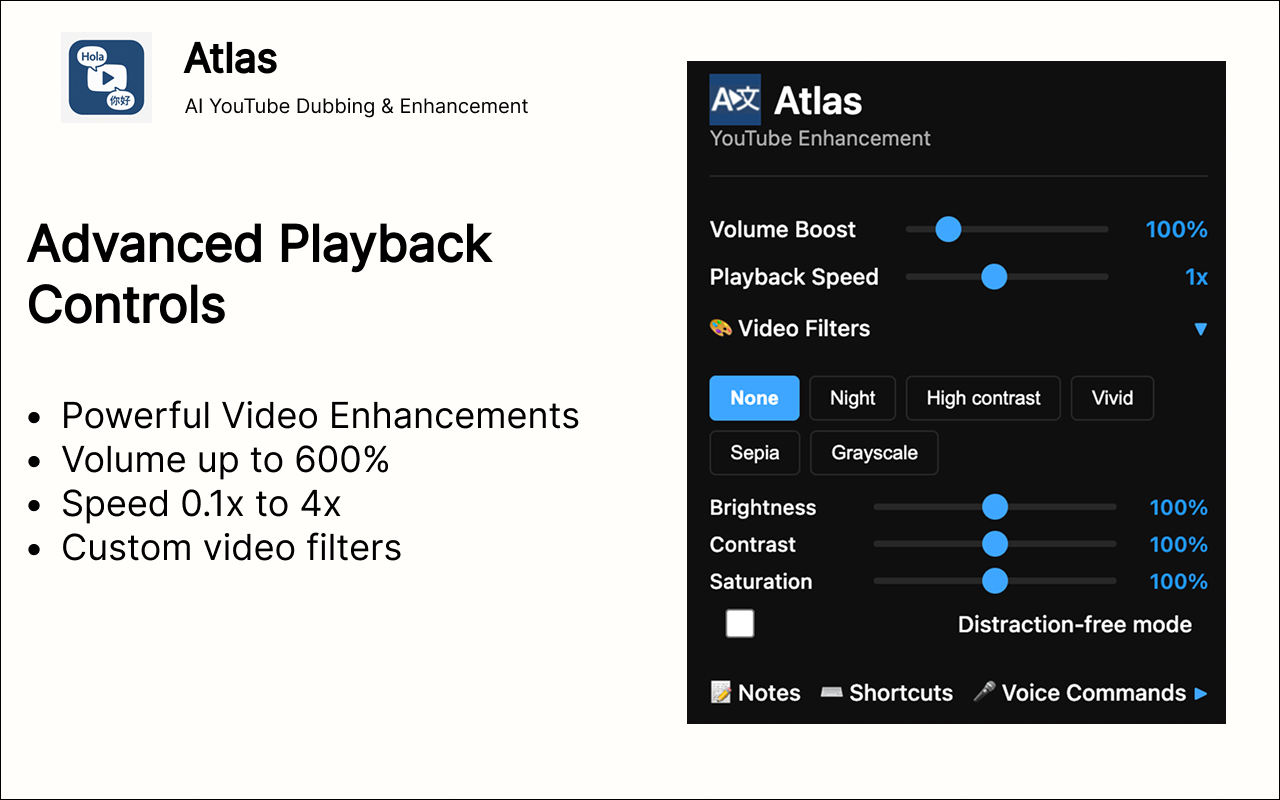Screen dimensions: 1280x800
Task: Switch to the High contrast filter
Action: point(982,398)
